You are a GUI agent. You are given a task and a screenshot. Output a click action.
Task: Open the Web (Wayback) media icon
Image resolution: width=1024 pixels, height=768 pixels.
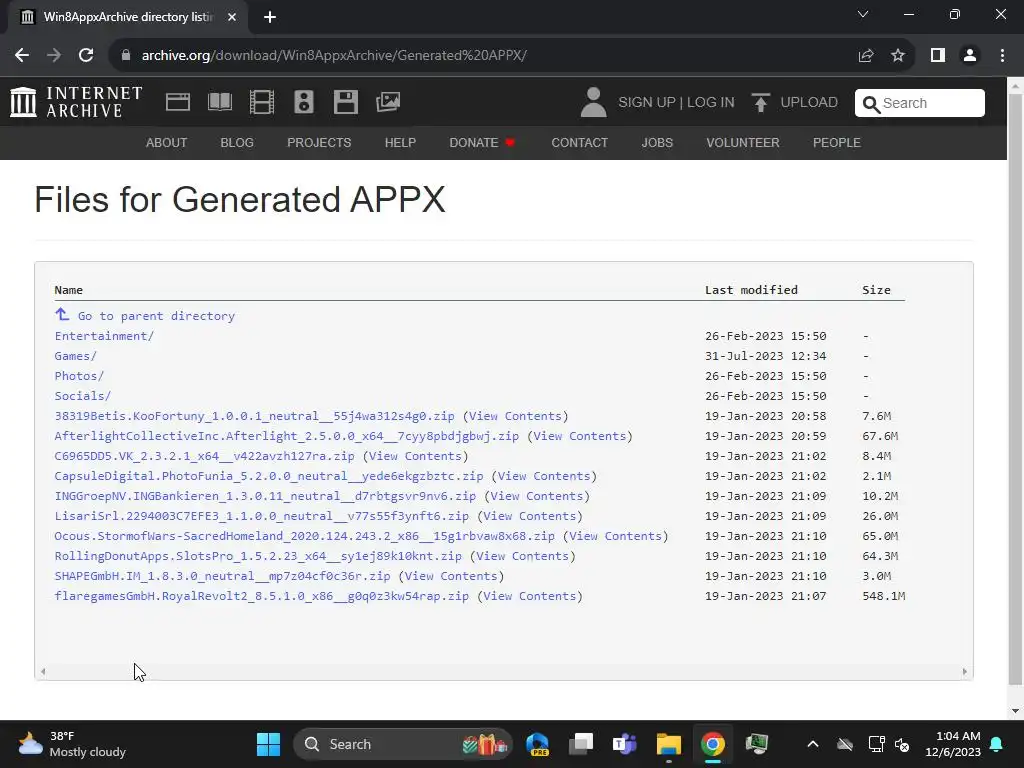tap(178, 102)
